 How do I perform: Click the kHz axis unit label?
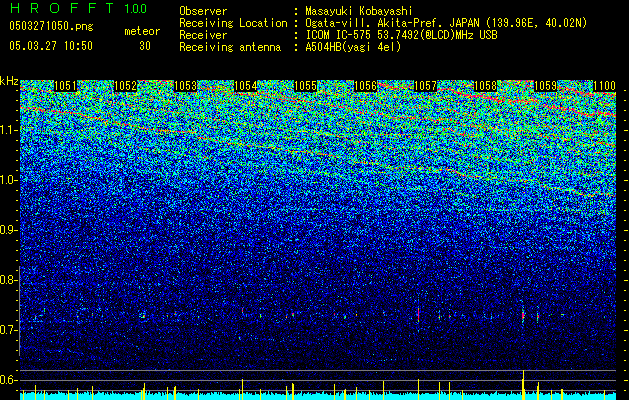tap(9, 81)
